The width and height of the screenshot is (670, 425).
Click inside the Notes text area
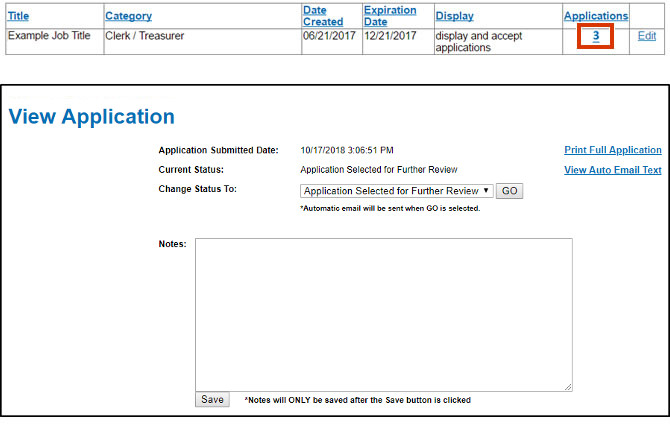pos(383,314)
